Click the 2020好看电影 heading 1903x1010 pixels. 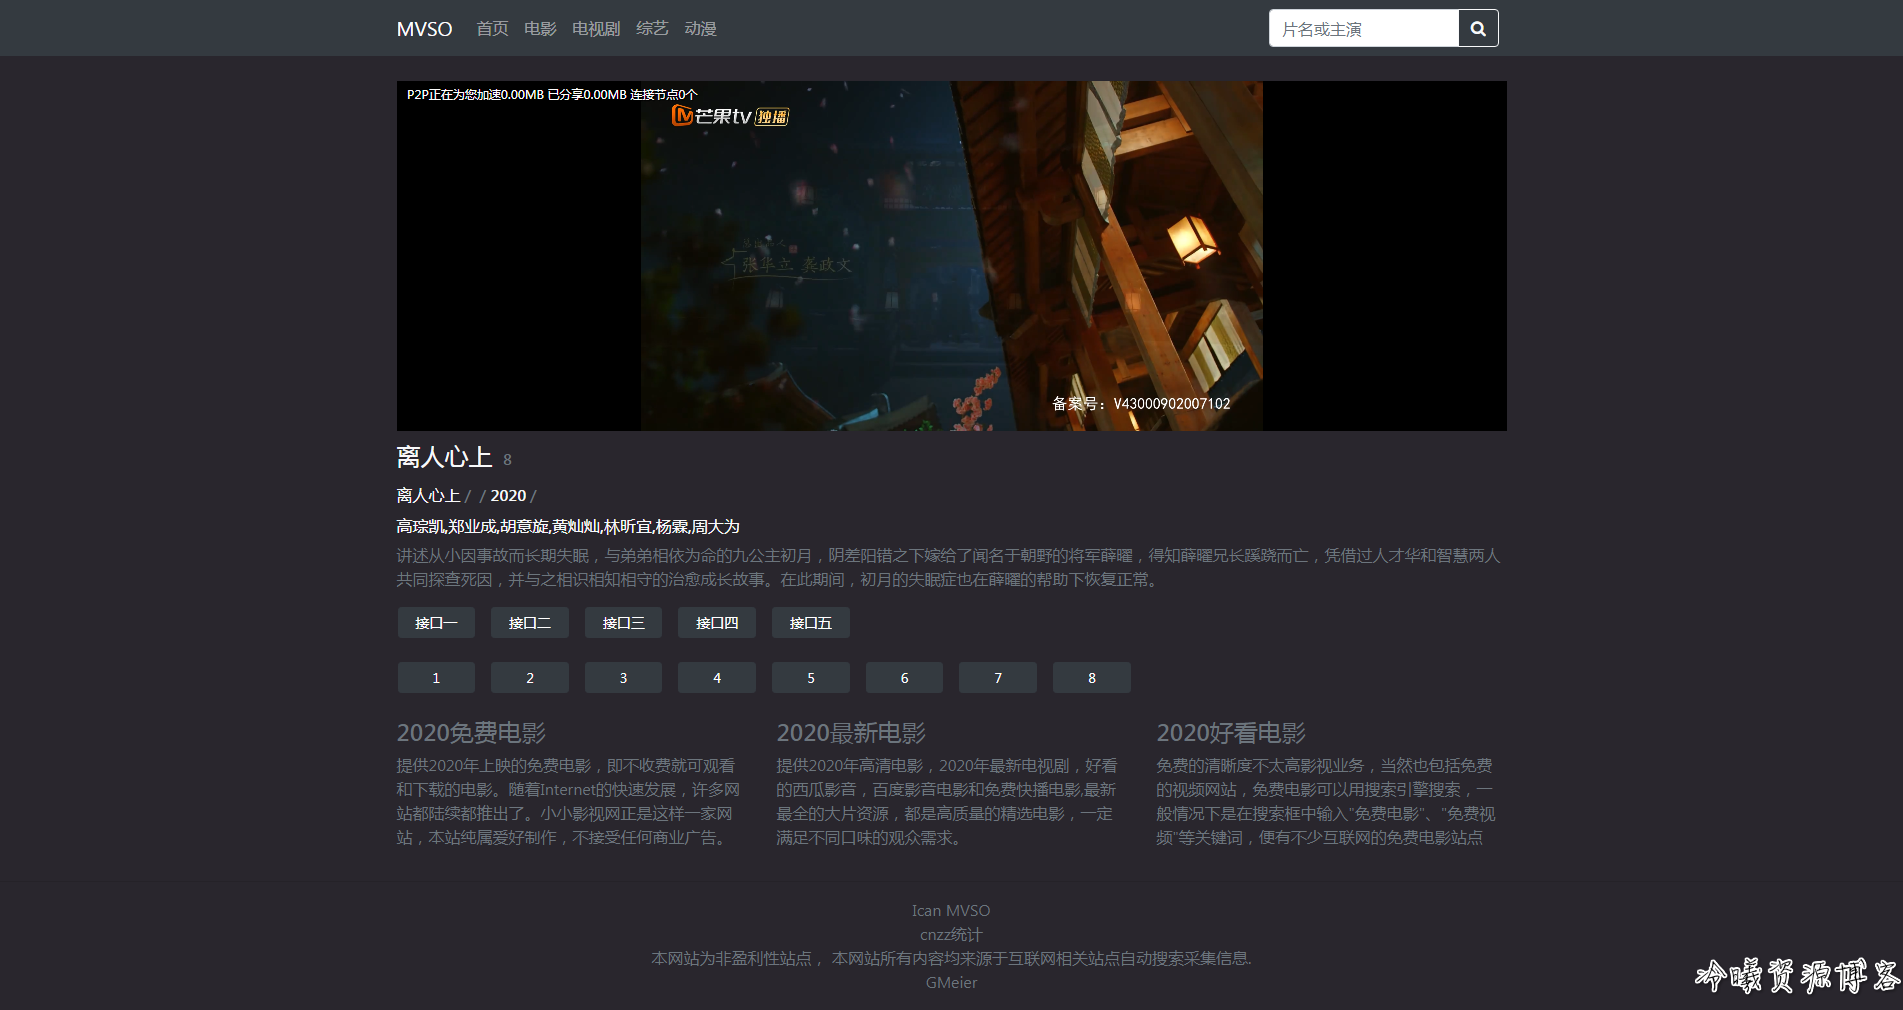pos(1231,733)
